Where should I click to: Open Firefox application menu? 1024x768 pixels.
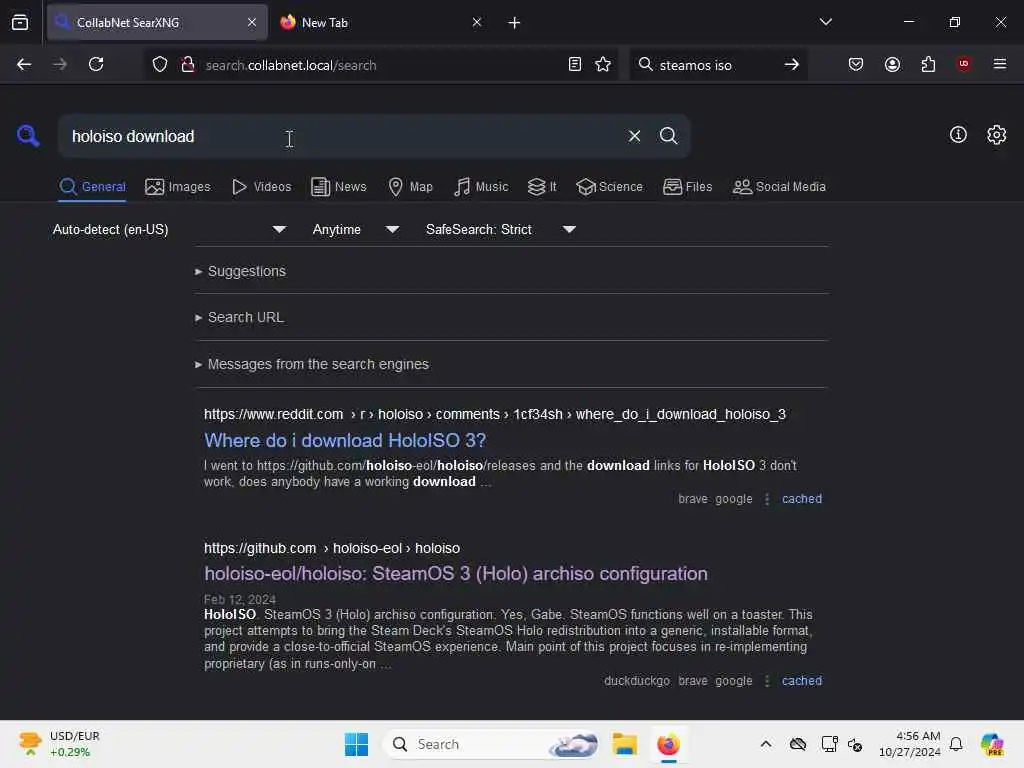click(999, 64)
